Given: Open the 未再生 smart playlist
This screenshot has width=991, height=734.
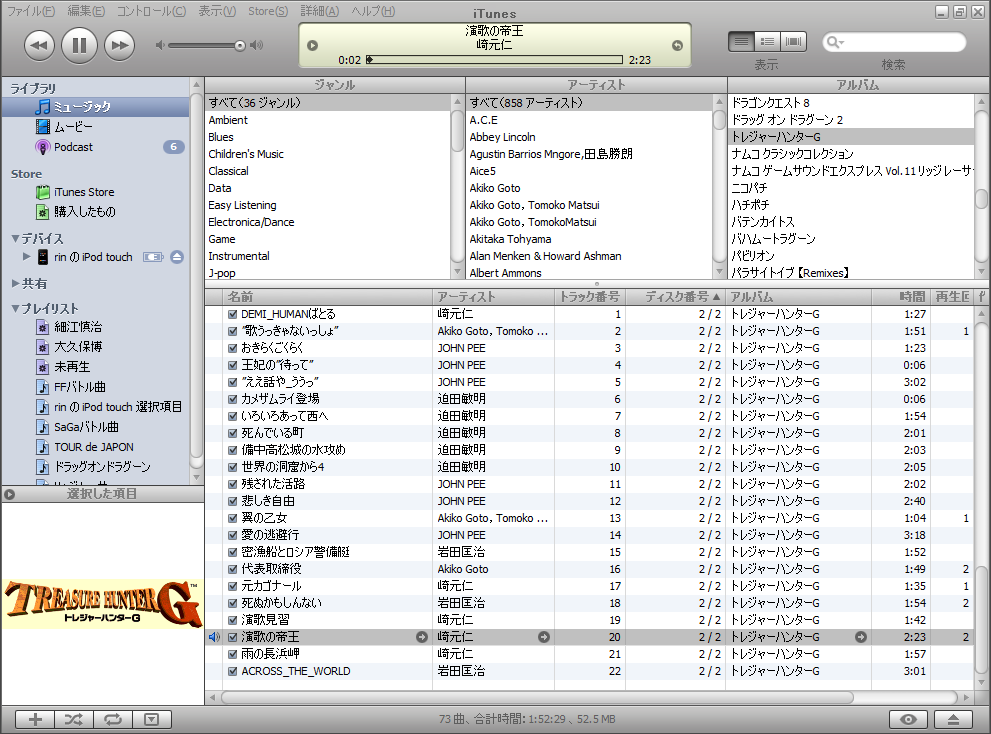Looking at the screenshot, I should (95, 367).
